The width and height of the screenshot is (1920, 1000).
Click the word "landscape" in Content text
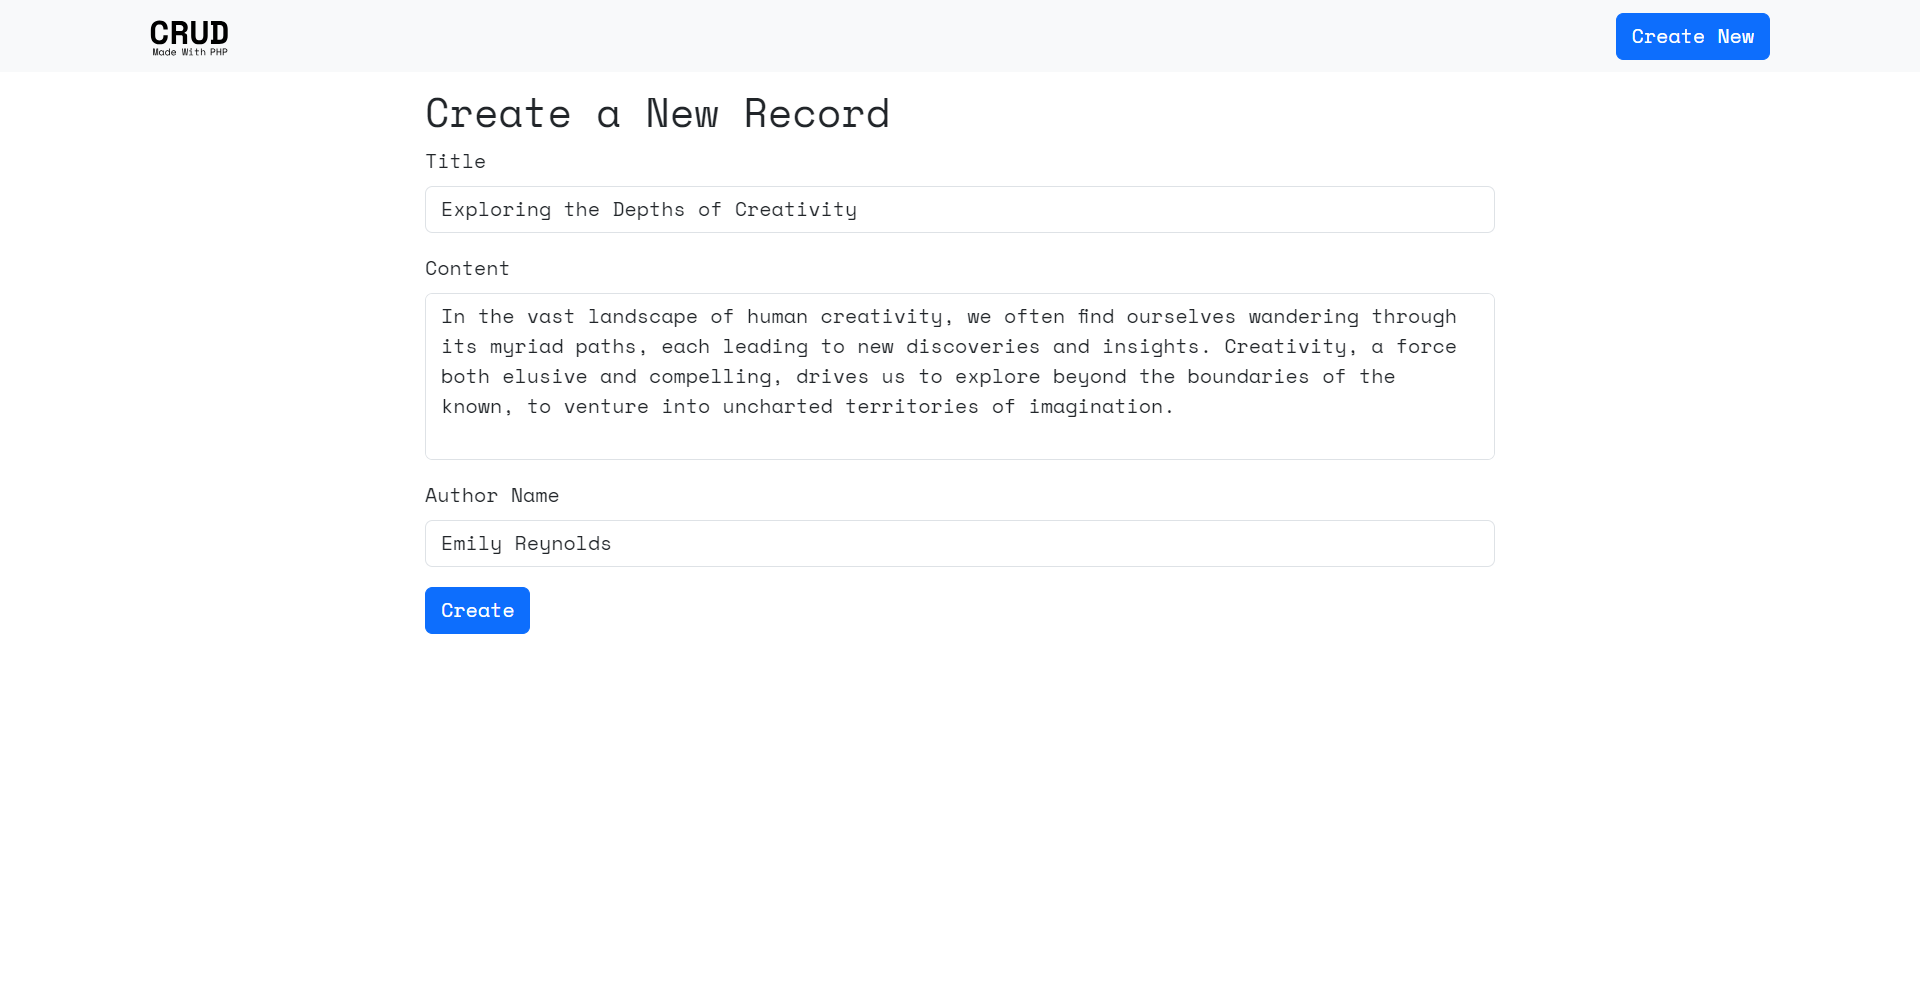642,317
